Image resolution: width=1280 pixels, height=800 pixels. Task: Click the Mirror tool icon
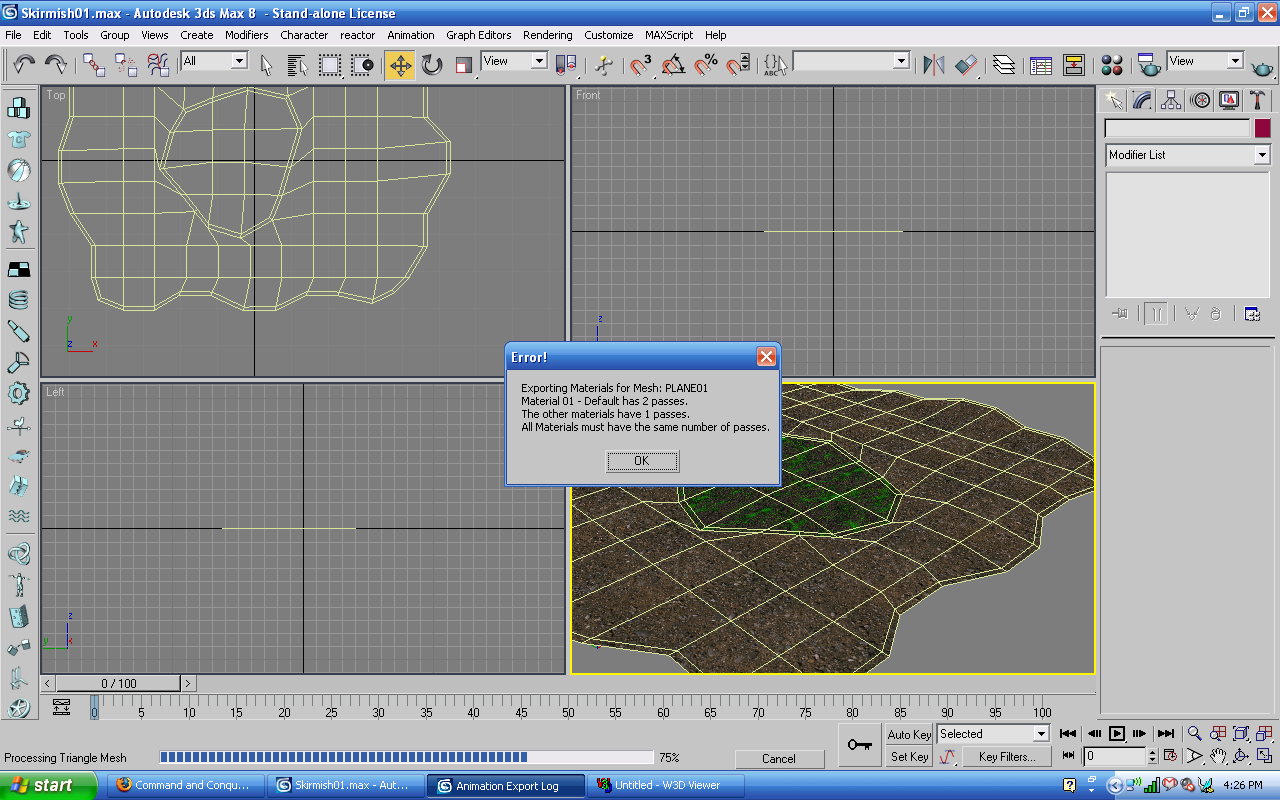click(x=934, y=66)
